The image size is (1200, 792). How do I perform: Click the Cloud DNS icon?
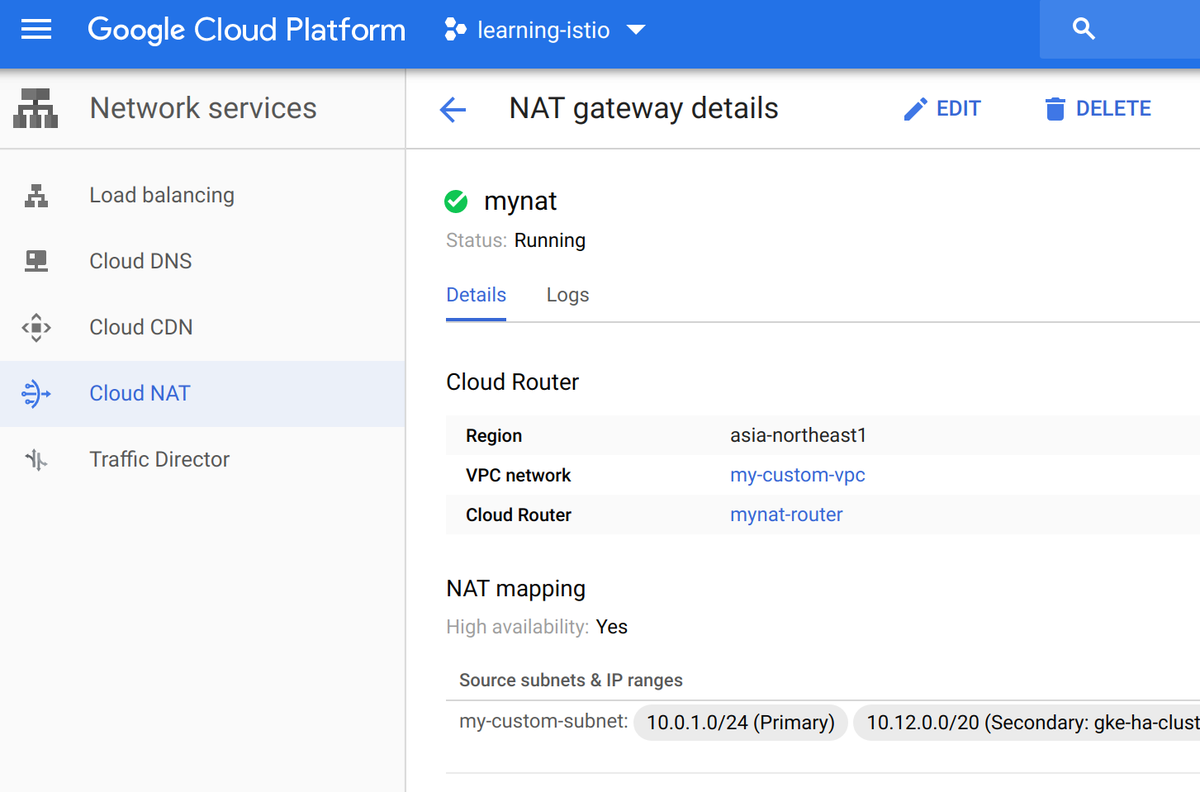(x=36, y=261)
